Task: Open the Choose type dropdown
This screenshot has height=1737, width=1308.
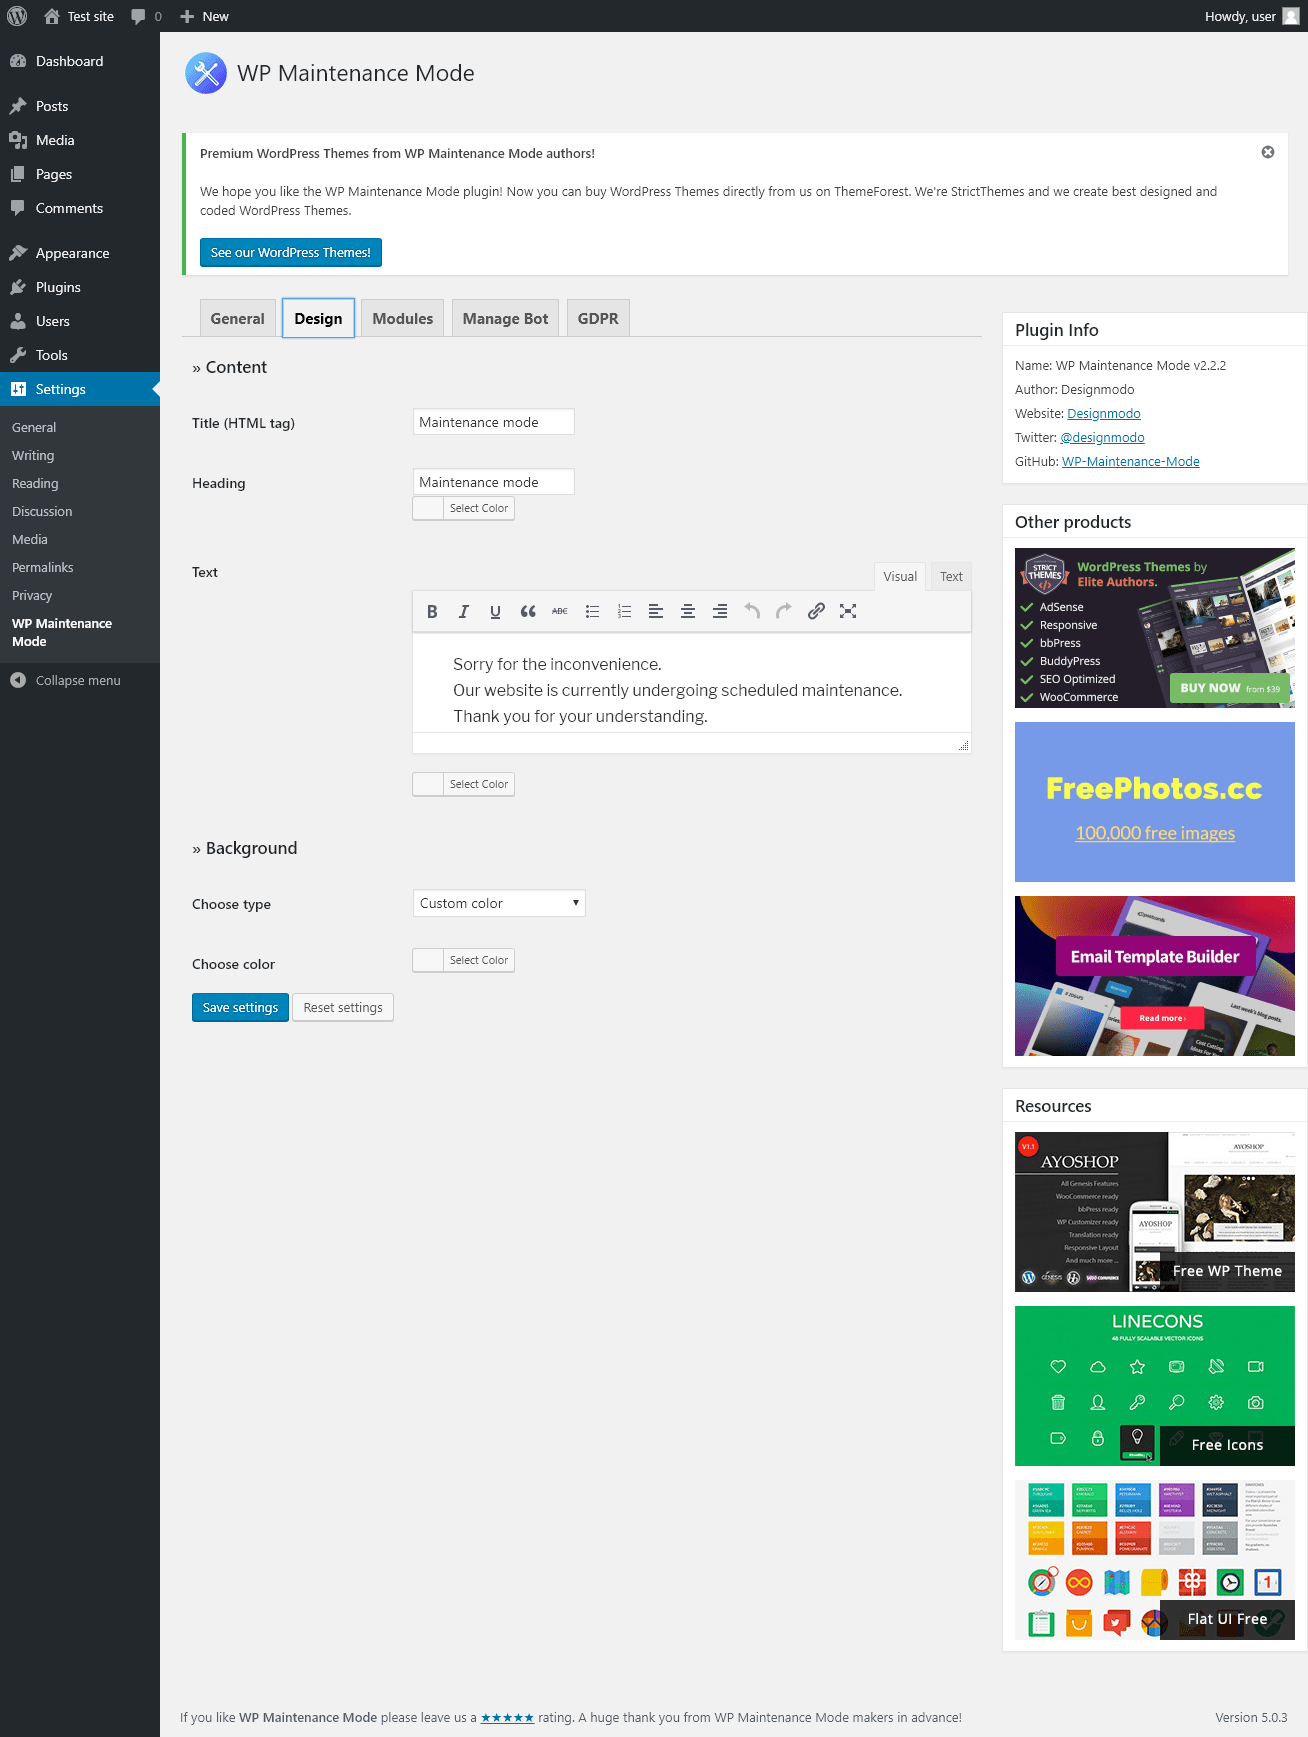Action: click(499, 903)
